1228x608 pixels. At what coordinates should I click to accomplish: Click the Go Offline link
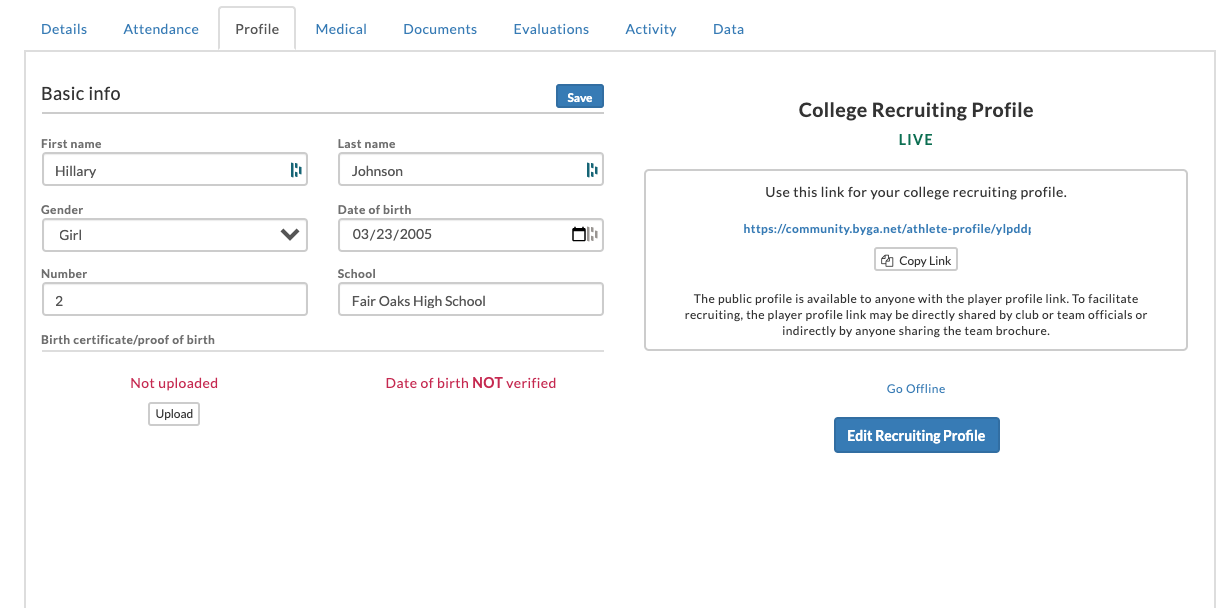[916, 389]
